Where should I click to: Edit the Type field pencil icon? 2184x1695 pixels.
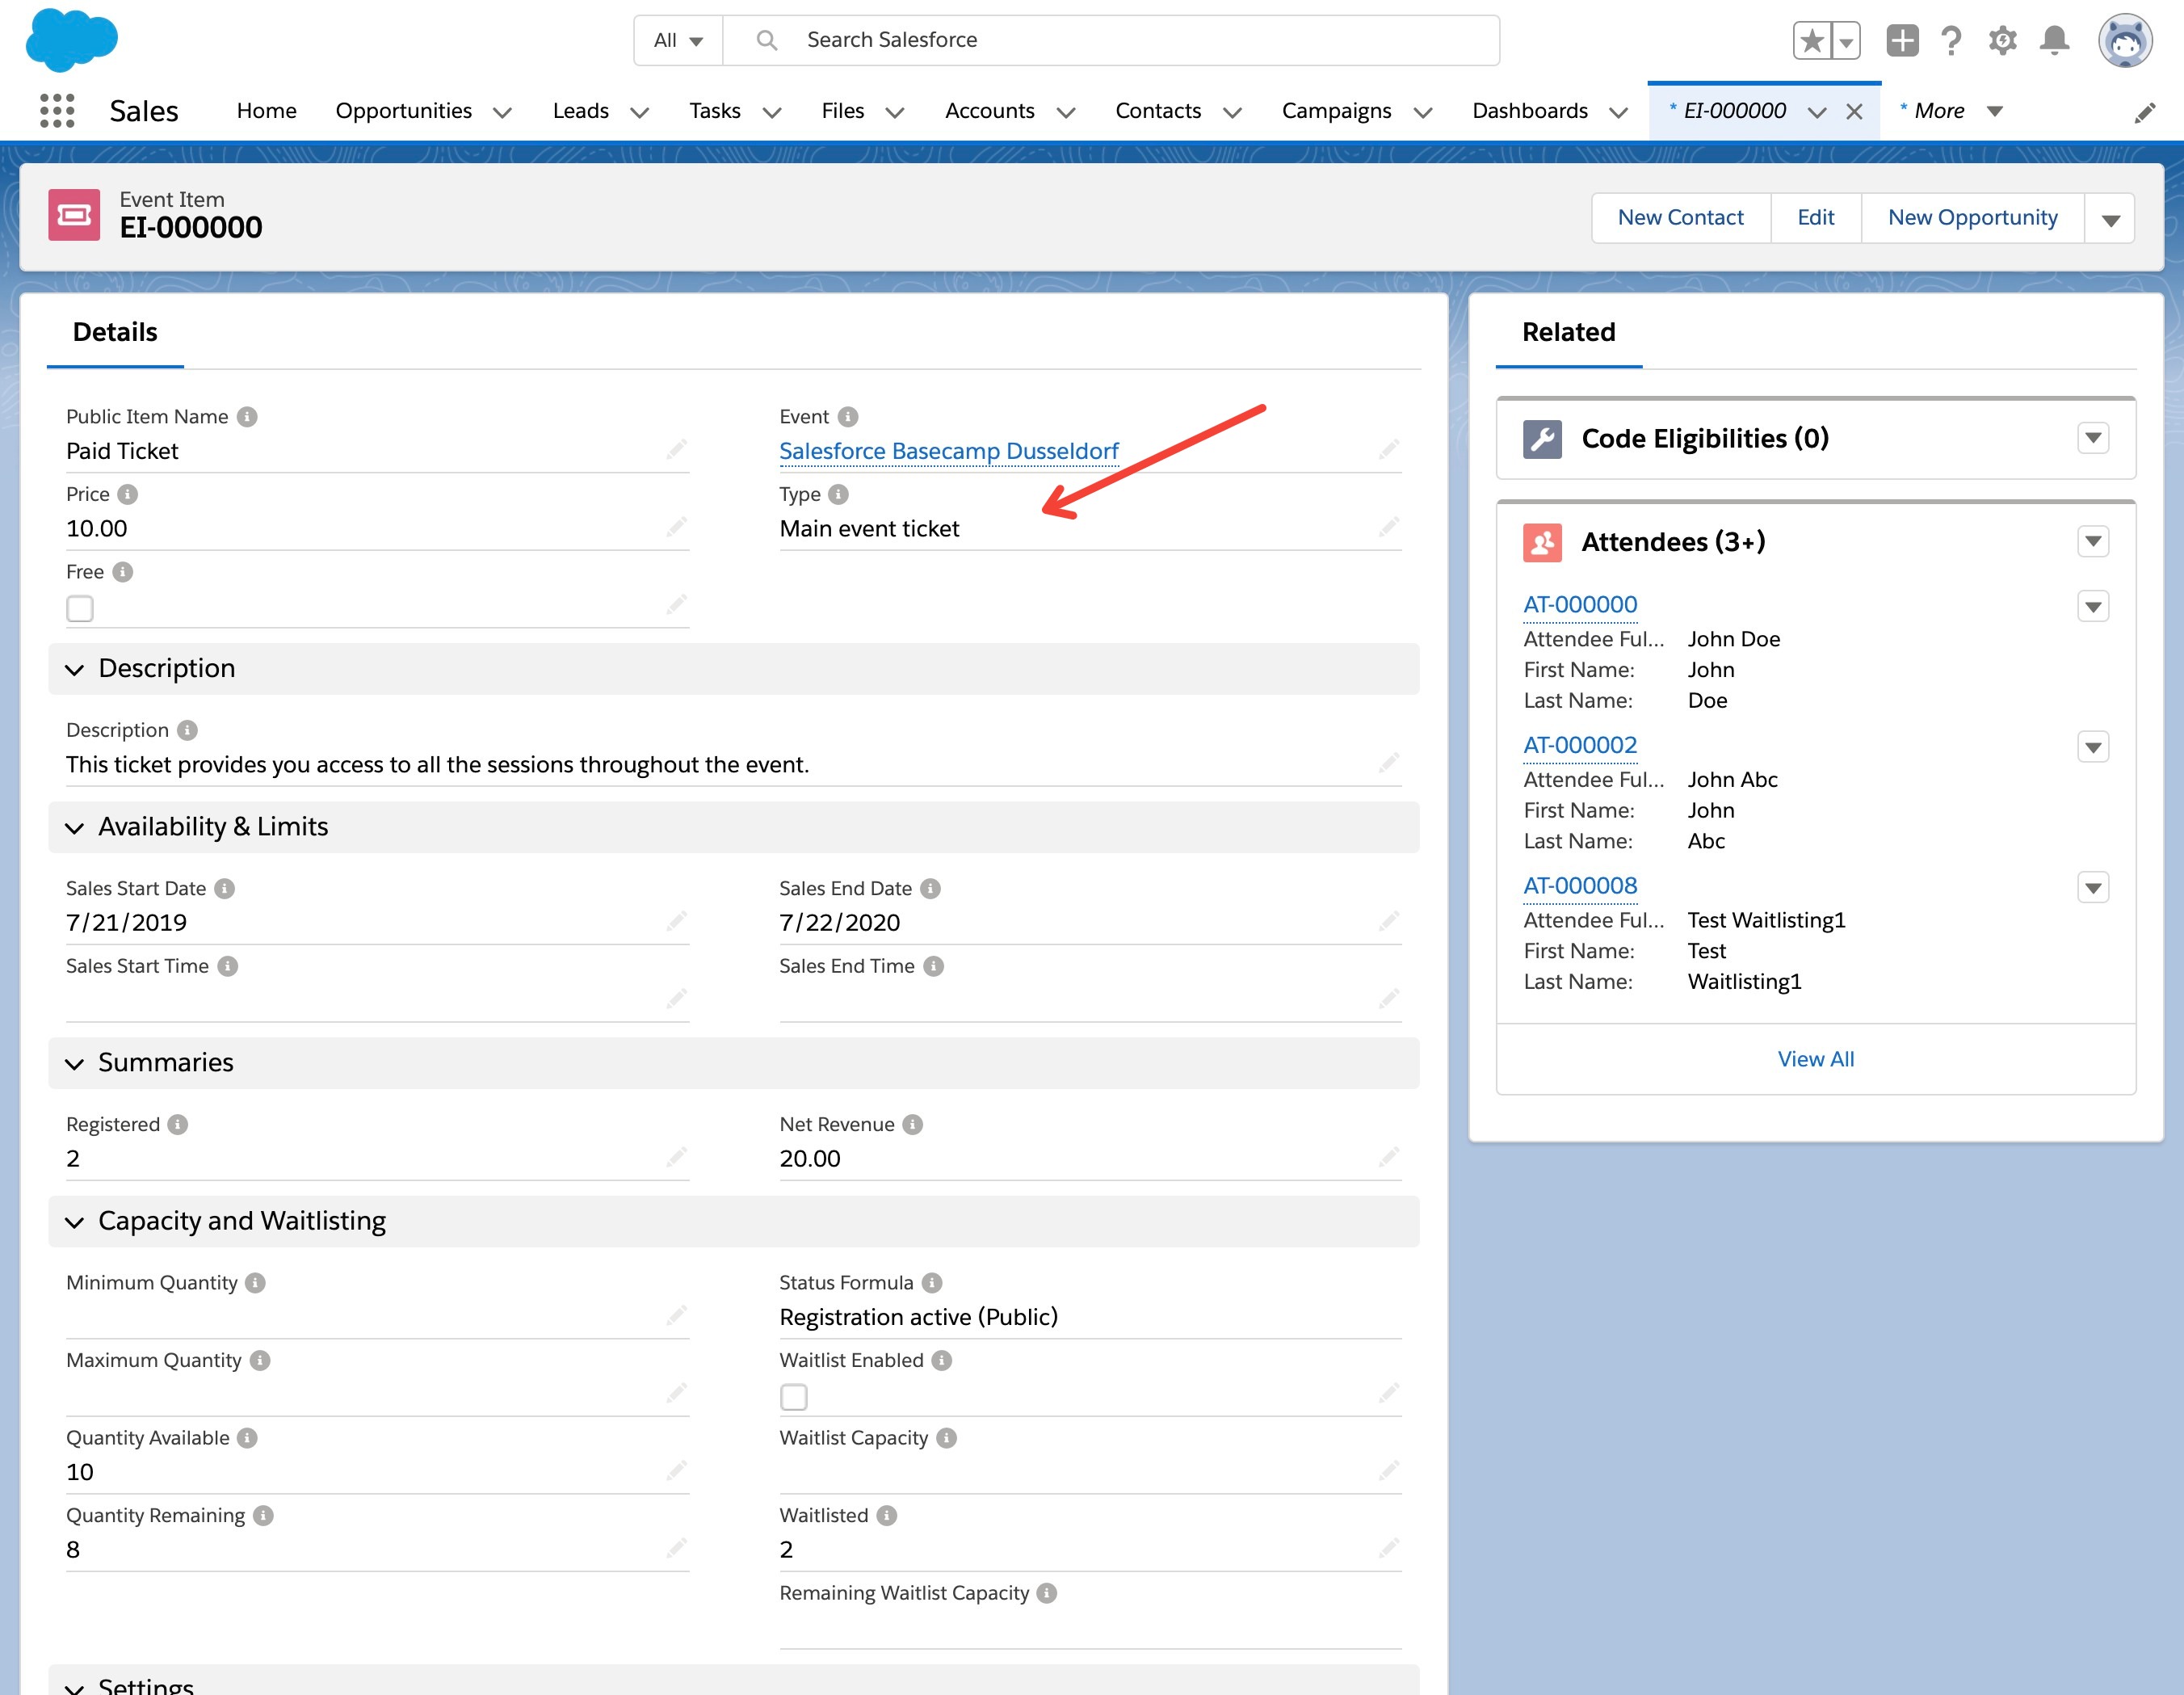click(x=1389, y=526)
